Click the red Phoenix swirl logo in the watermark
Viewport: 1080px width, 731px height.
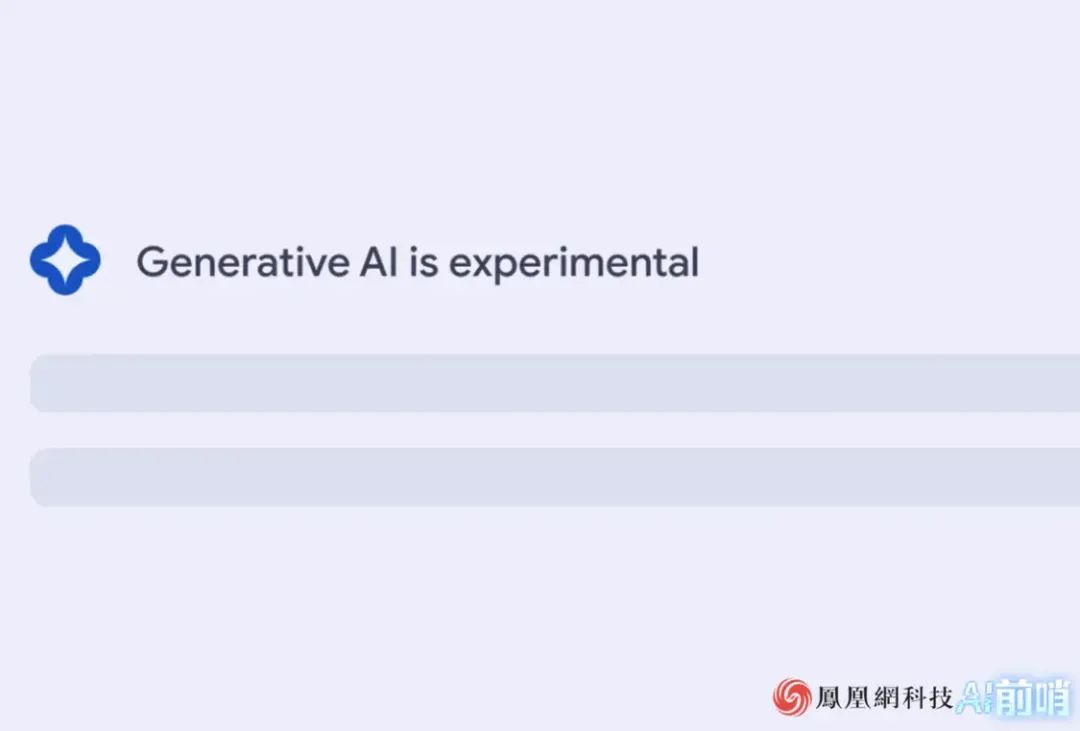(x=791, y=697)
